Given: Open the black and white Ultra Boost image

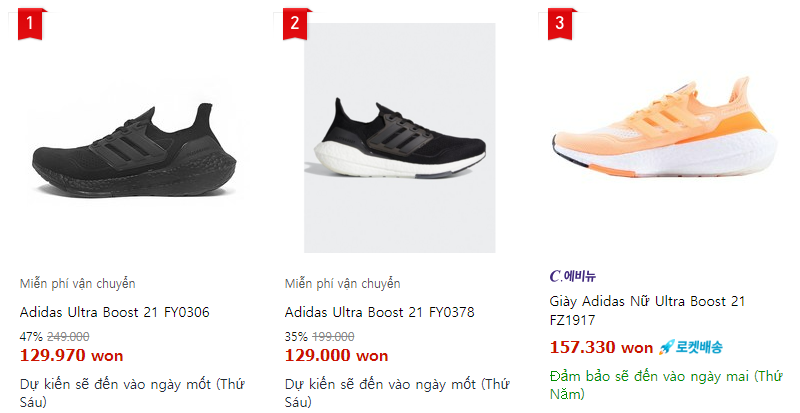Looking at the screenshot, I should click(x=400, y=138).
